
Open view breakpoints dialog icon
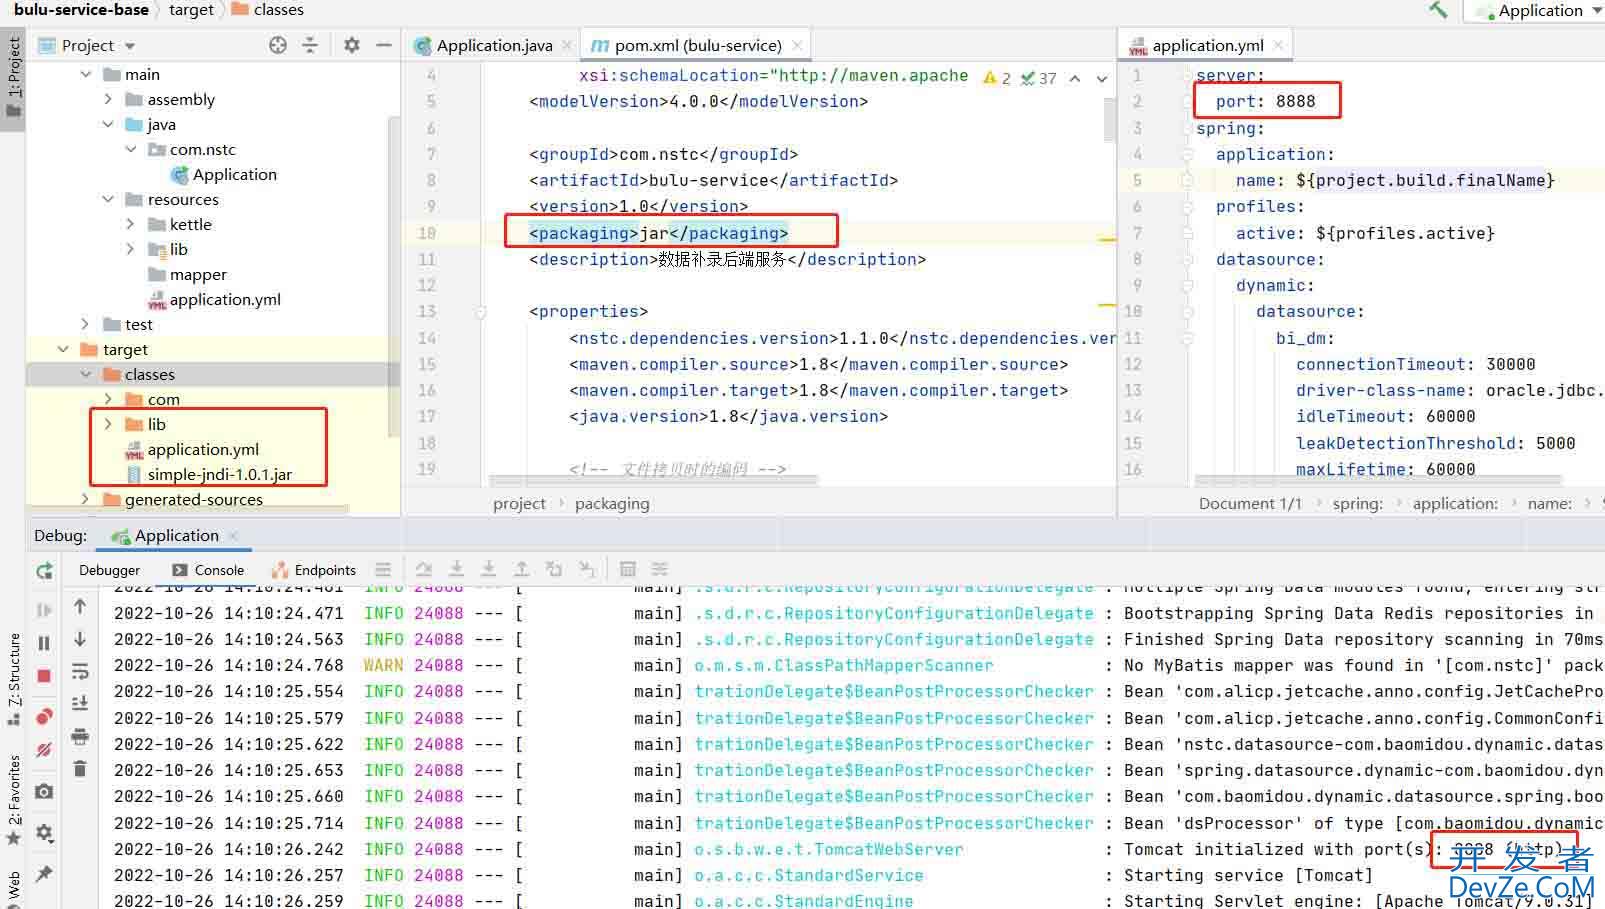click(x=44, y=716)
